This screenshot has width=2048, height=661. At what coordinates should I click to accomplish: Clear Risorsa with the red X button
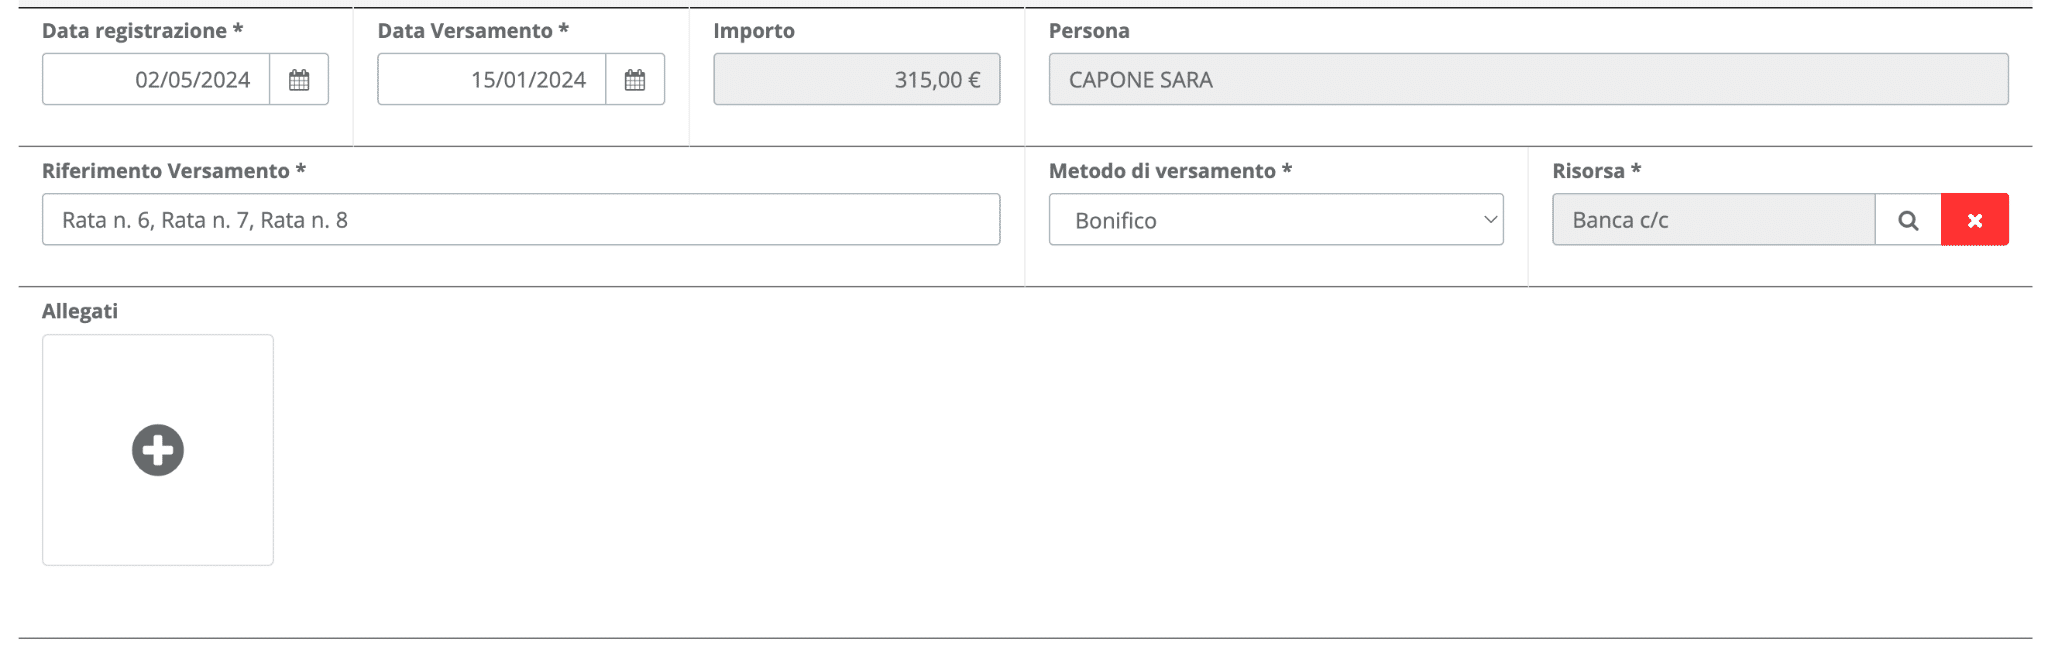(1975, 219)
